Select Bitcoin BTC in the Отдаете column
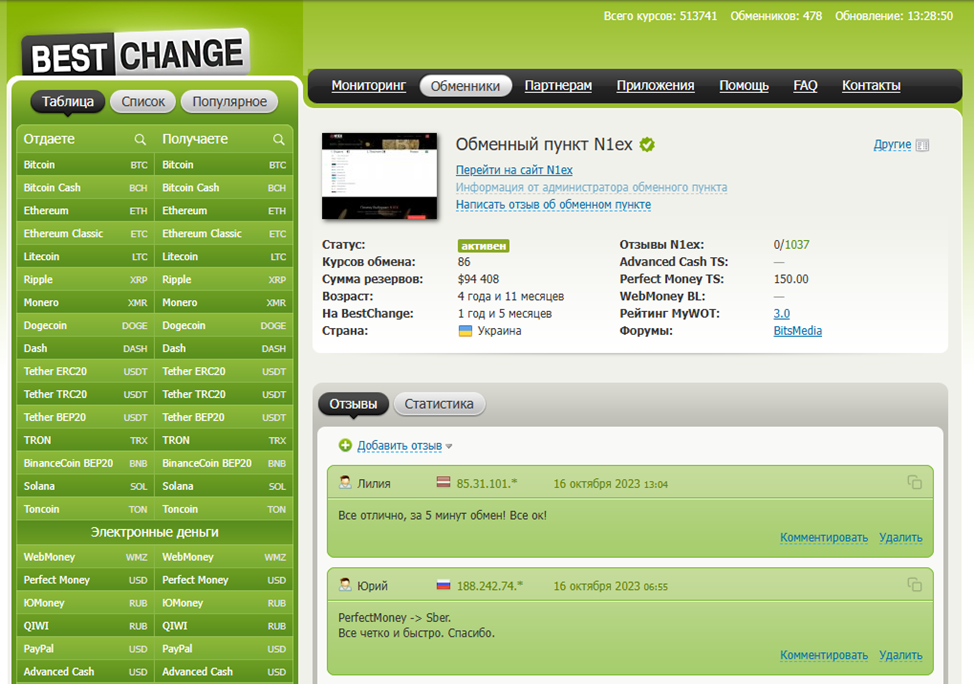 click(x=85, y=165)
